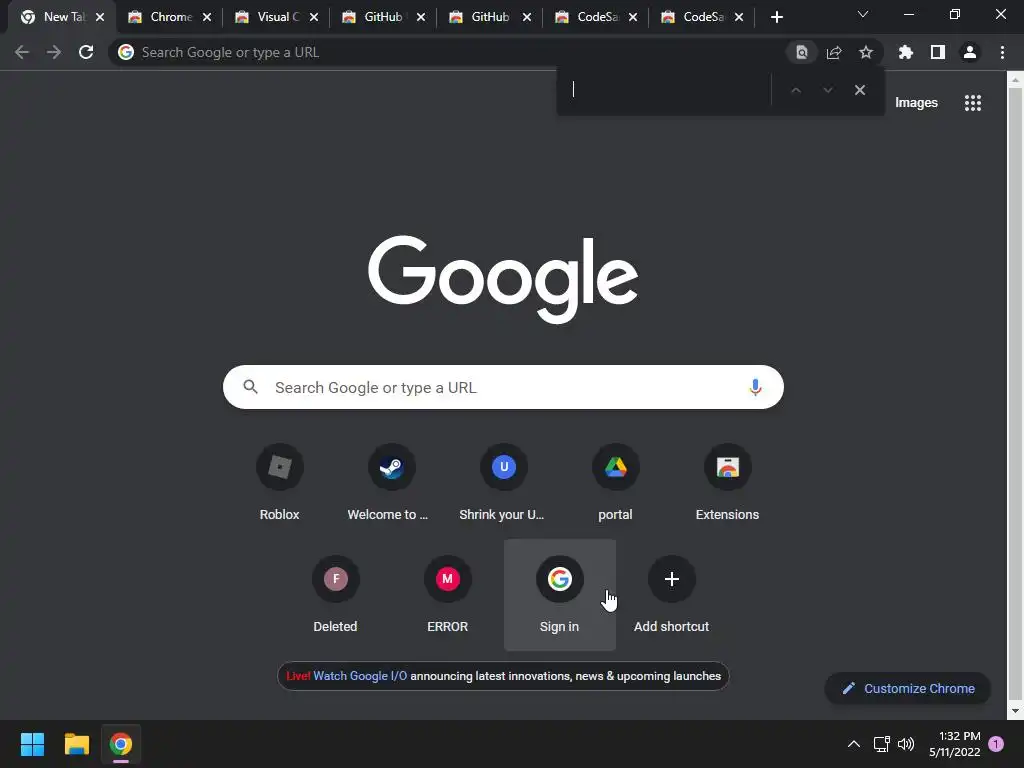Screen dimensions: 1024x768
Task: Close the Chrome tab
Action: (207, 17)
